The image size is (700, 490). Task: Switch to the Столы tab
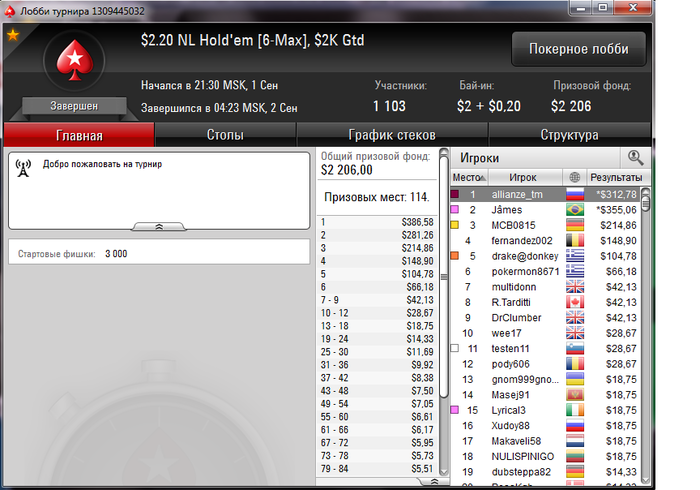(x=225, y=135)
